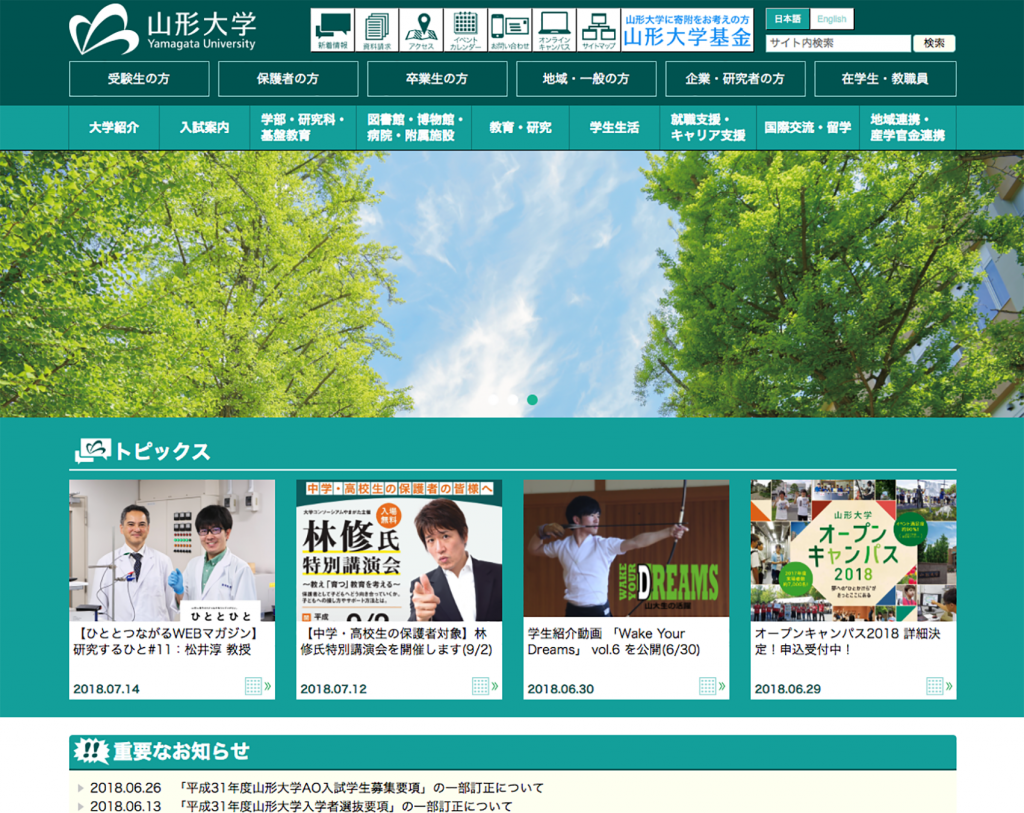Open the 入試案内 navigation menu
This screenshot has width=1024, height=813.
(206, 128)
